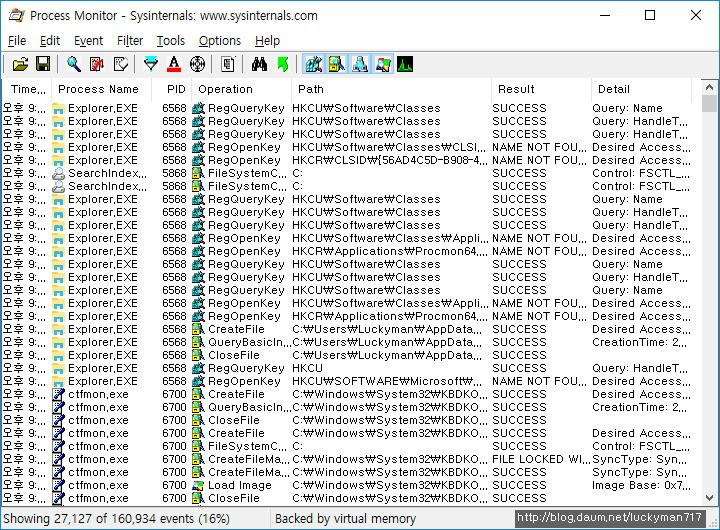720x530 pixels.
Task: Open the filter funnel icon
Action: 151,64
